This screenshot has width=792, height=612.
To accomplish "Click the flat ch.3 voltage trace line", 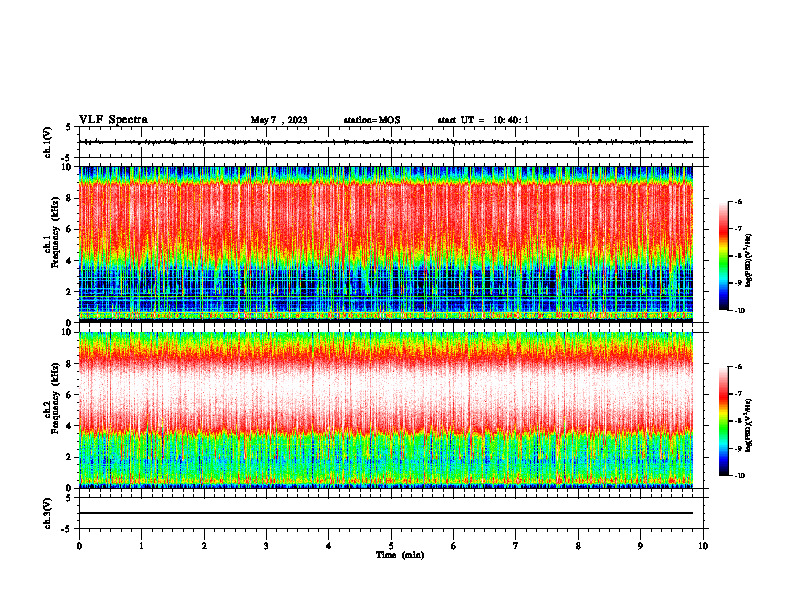I will click(x=386, y=513).
